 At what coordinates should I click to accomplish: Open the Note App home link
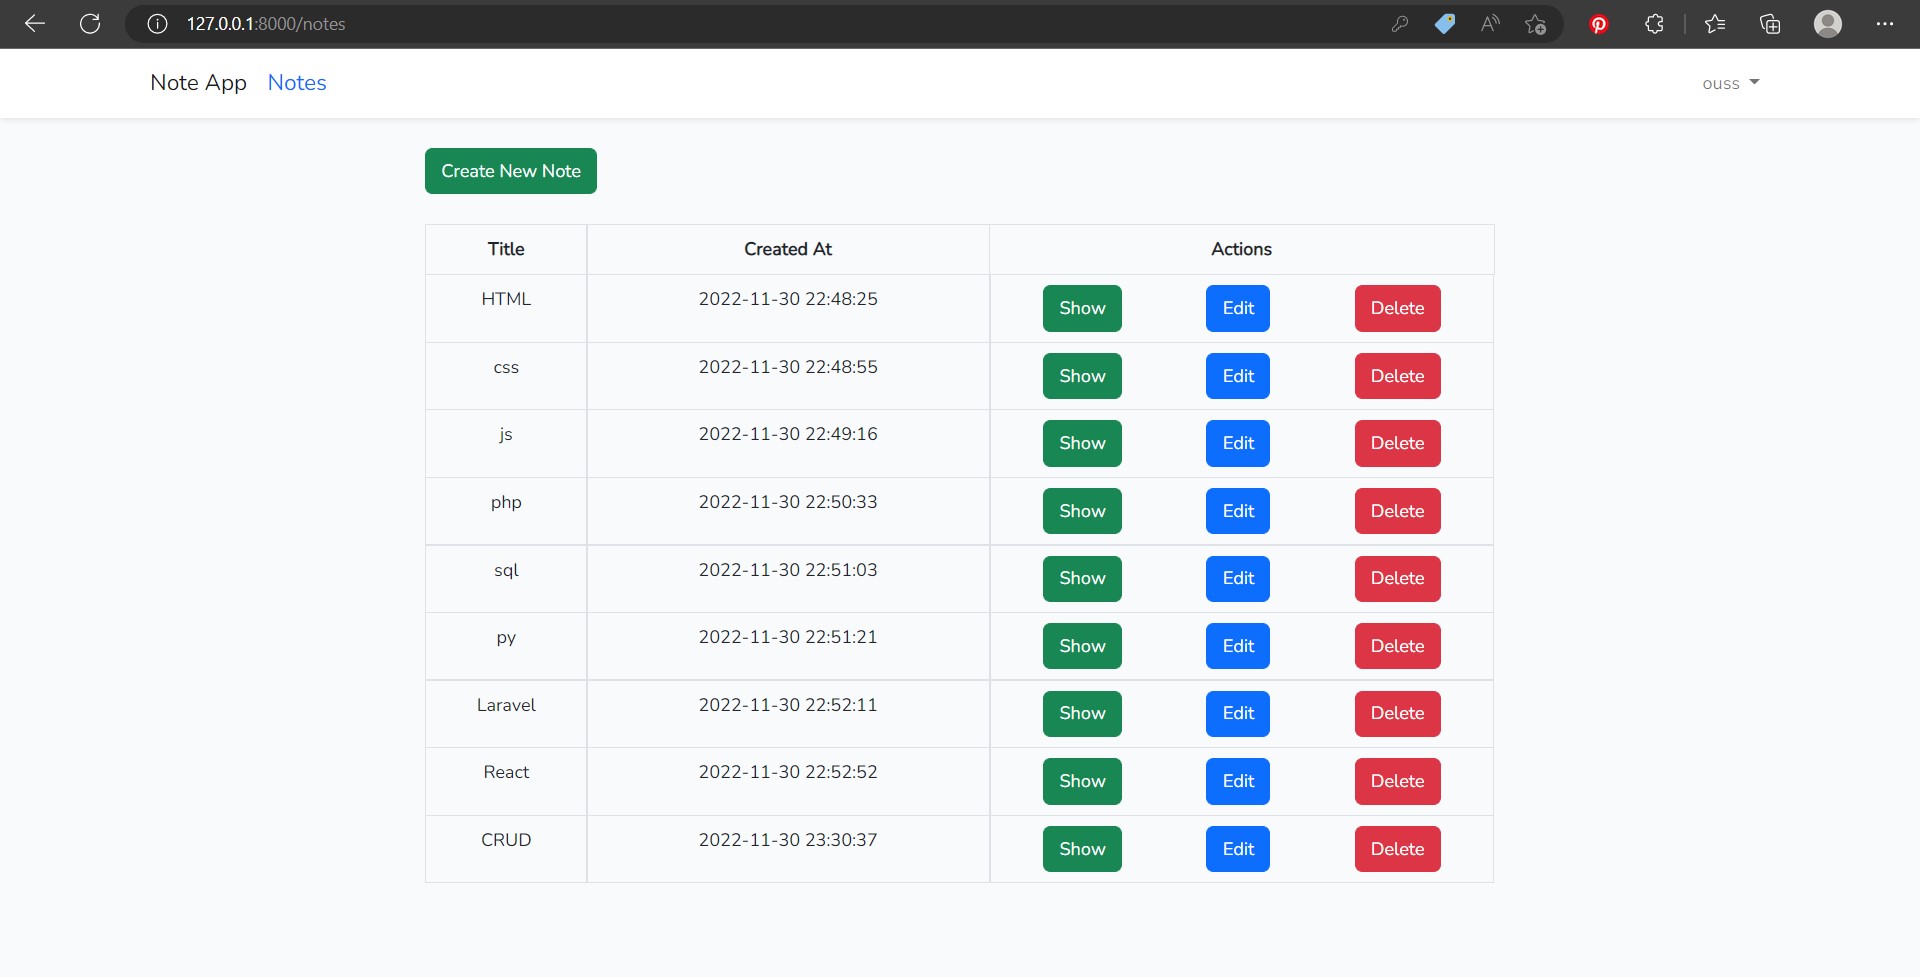(197, 83)
